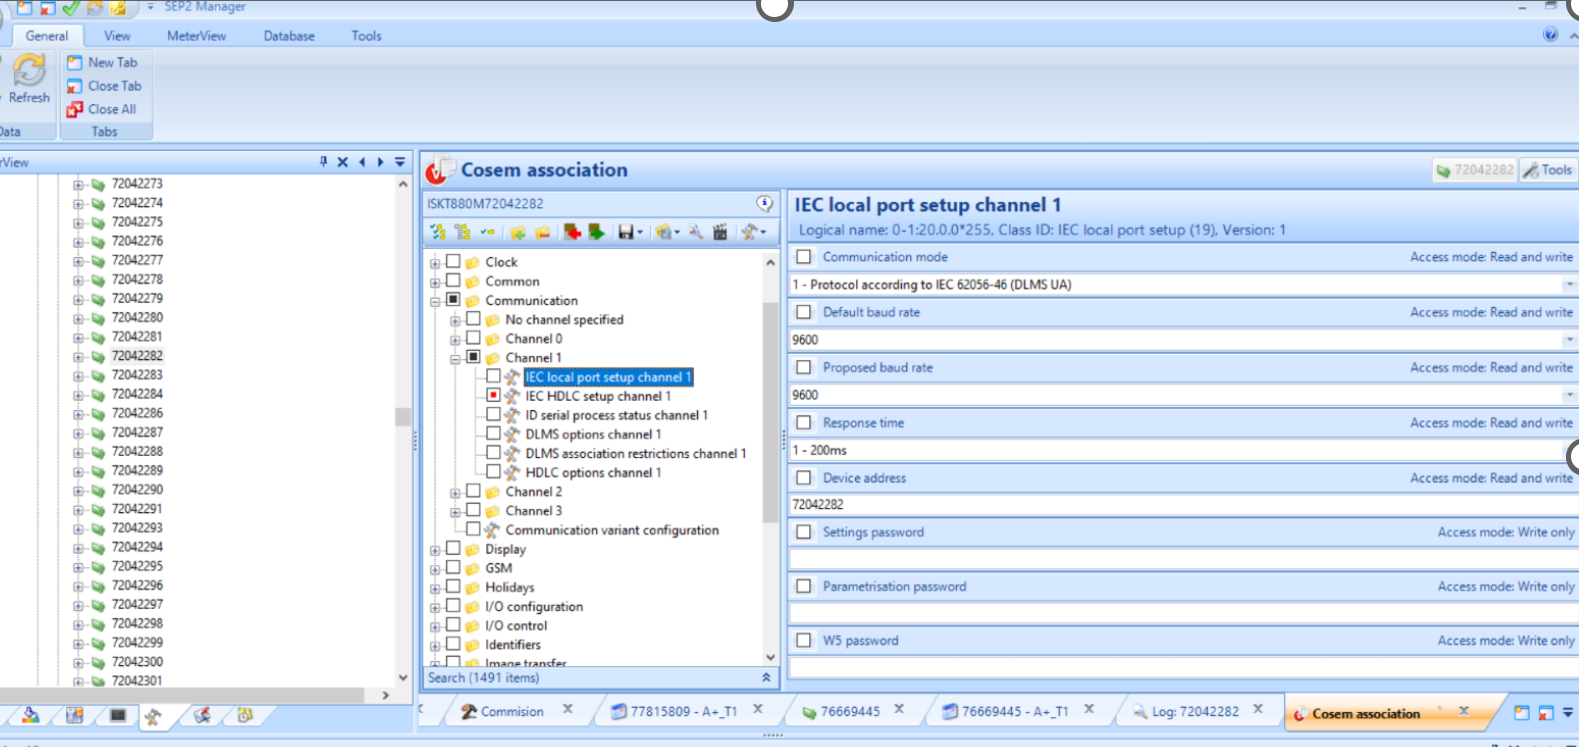Click New Tab in the ribbon

pyautogui.click(x=102, y=62)
